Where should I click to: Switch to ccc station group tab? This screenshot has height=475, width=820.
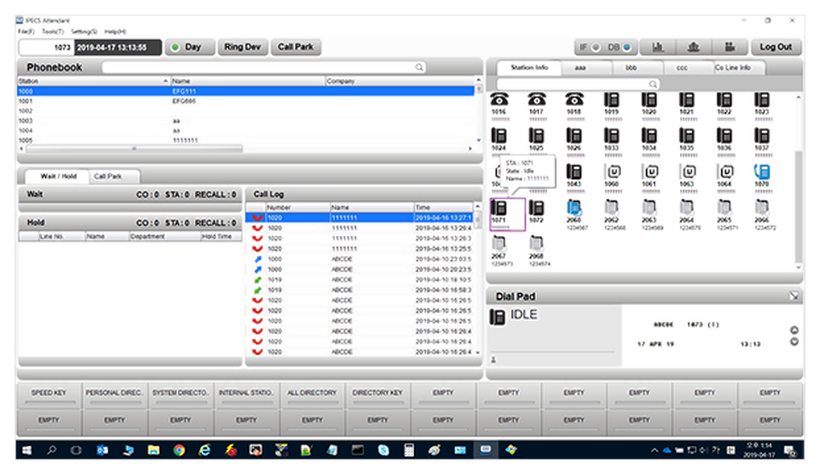[682, 67]
